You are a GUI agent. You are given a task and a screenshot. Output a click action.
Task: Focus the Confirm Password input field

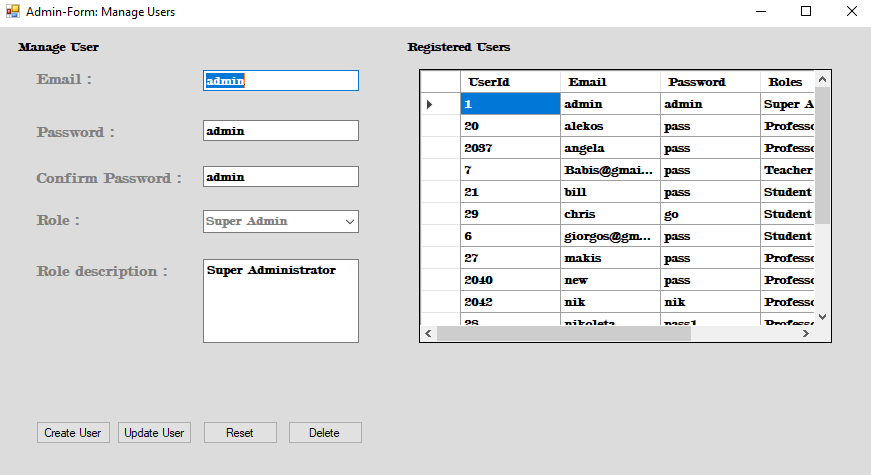coord(281,177)
